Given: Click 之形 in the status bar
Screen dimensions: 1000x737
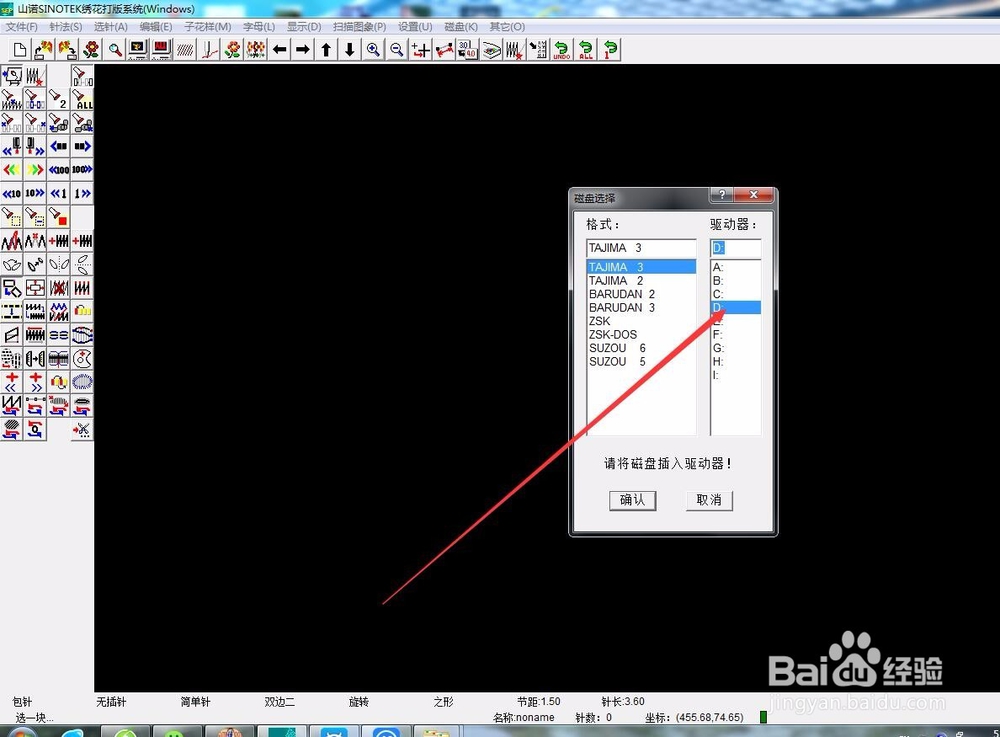Looking at the screenshot, I should point(443,702).
